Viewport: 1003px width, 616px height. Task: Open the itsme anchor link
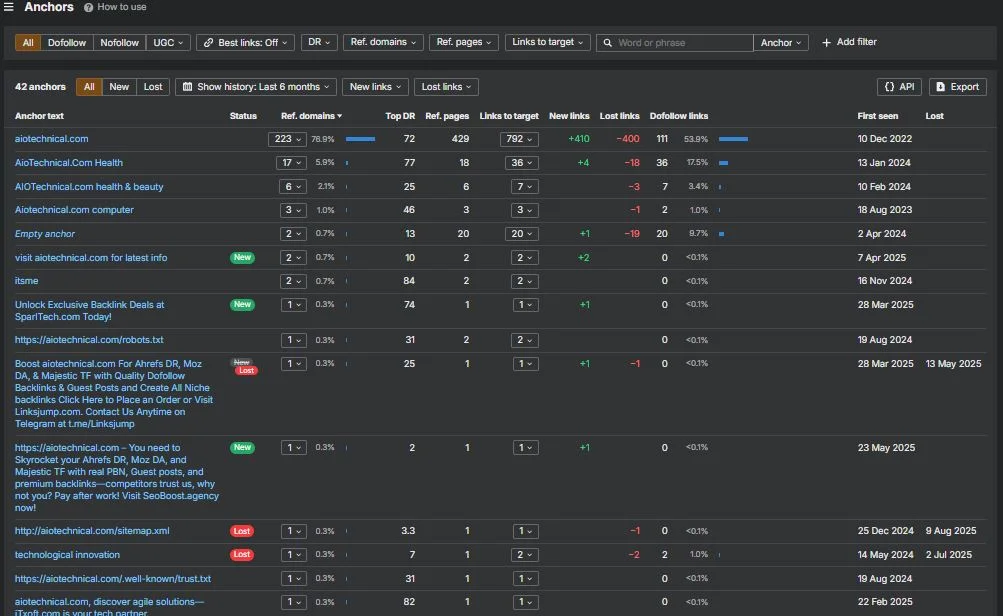coord(26,281)
